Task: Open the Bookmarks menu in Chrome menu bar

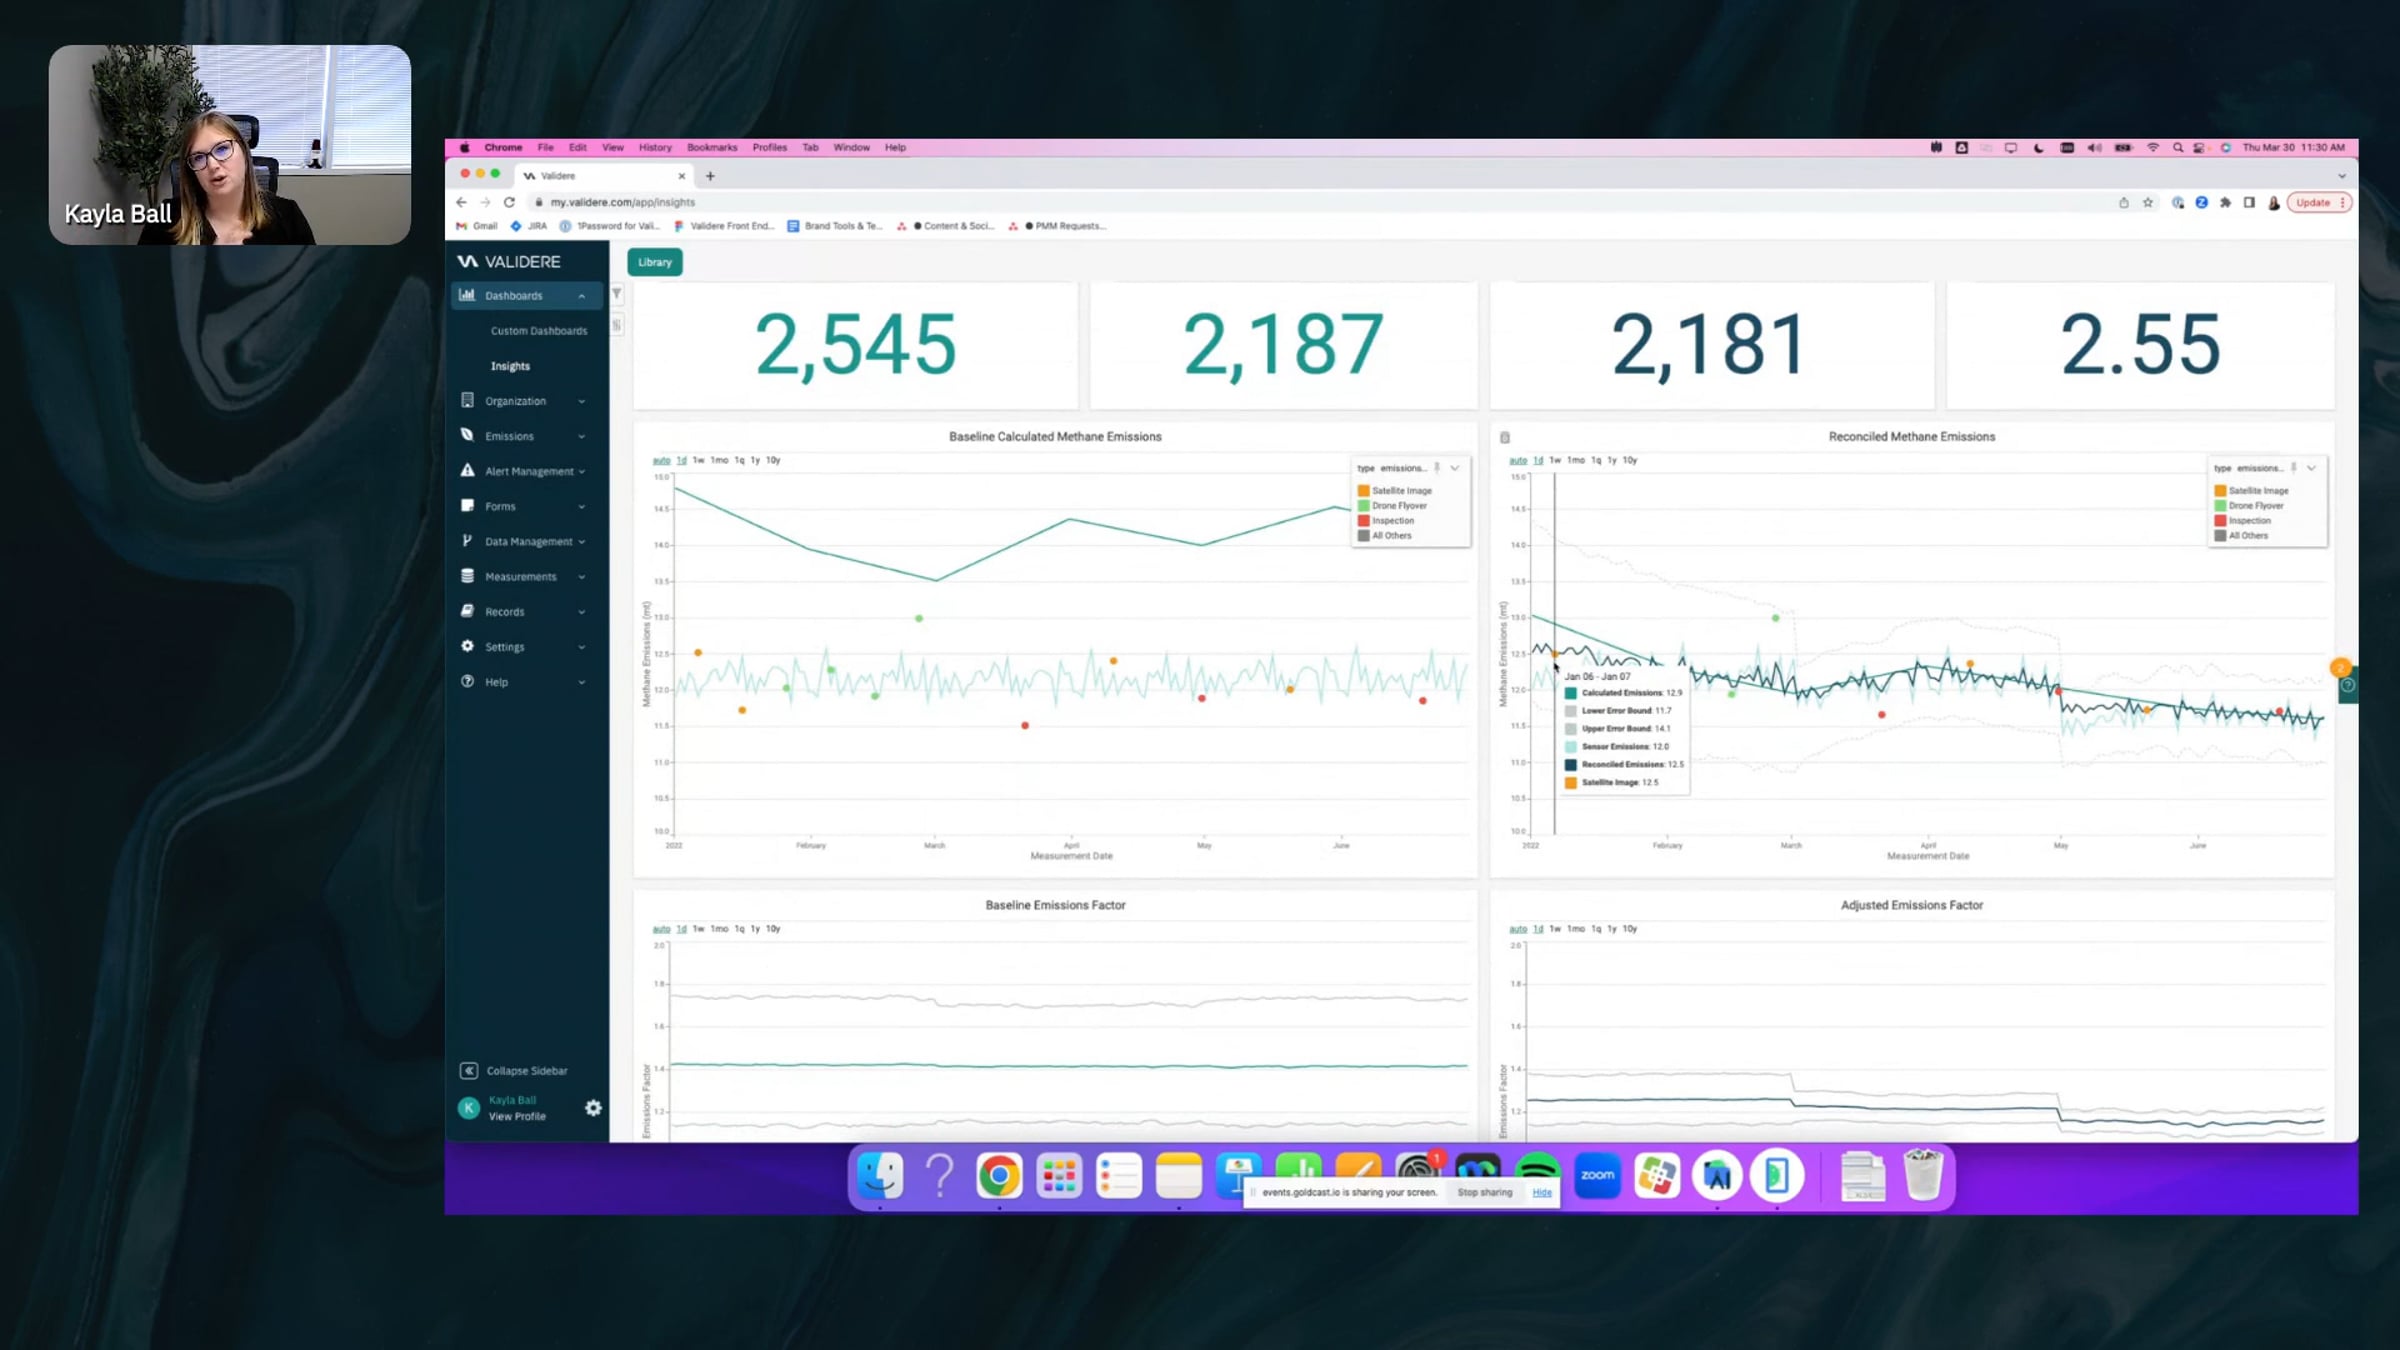Action: coord(711,147)
